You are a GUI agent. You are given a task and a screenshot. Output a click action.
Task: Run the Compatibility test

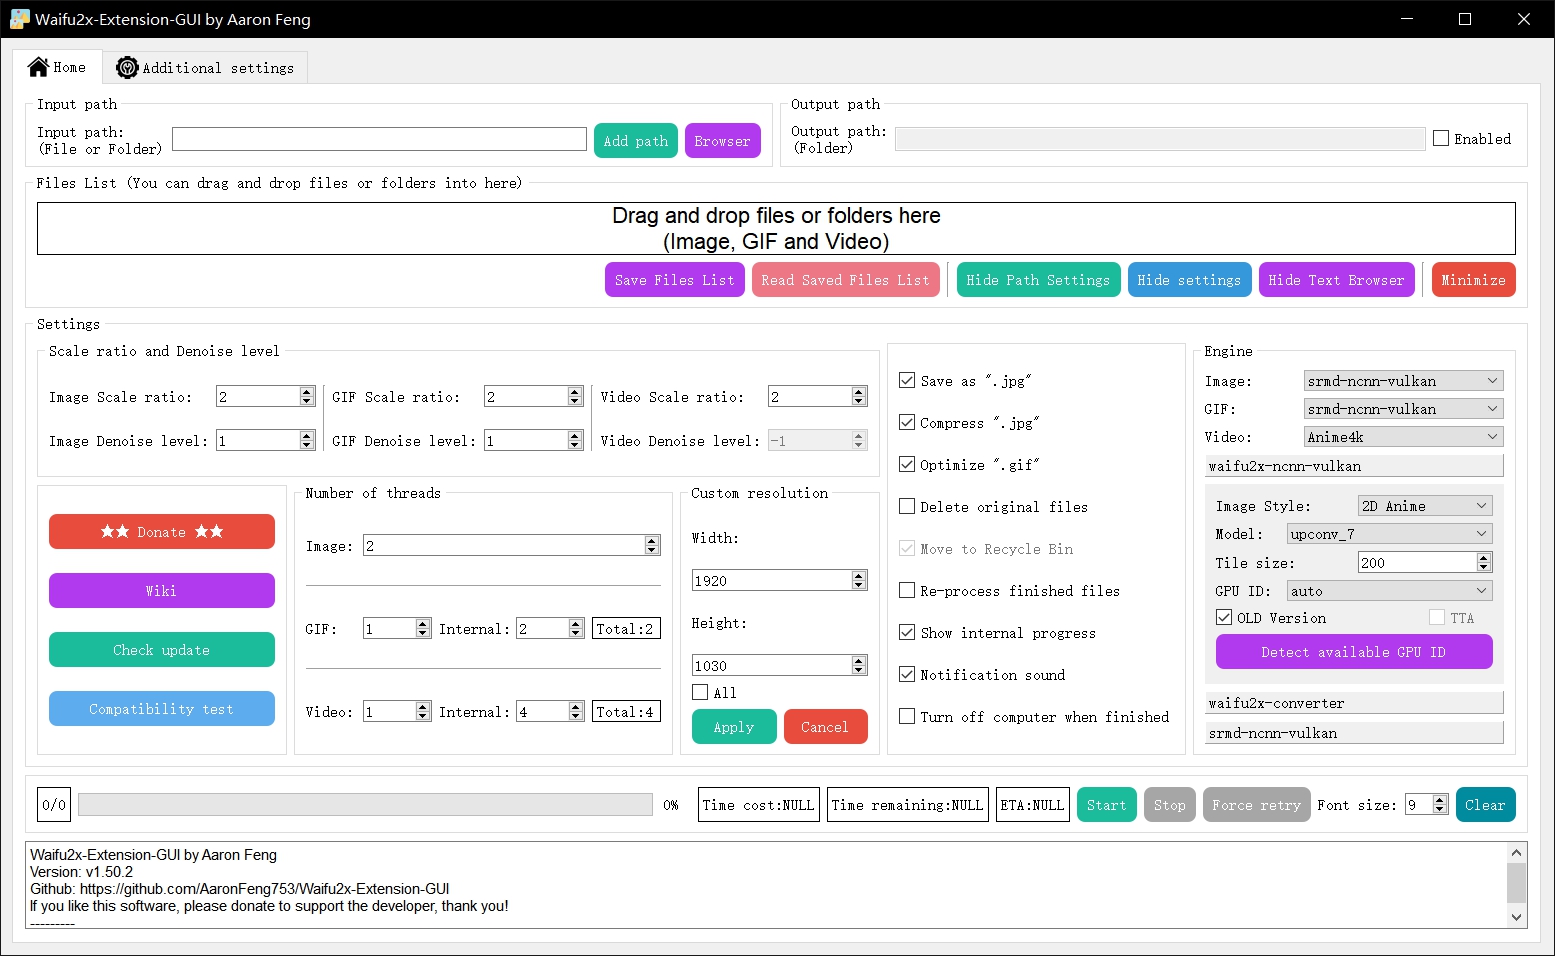pos(162,709)
